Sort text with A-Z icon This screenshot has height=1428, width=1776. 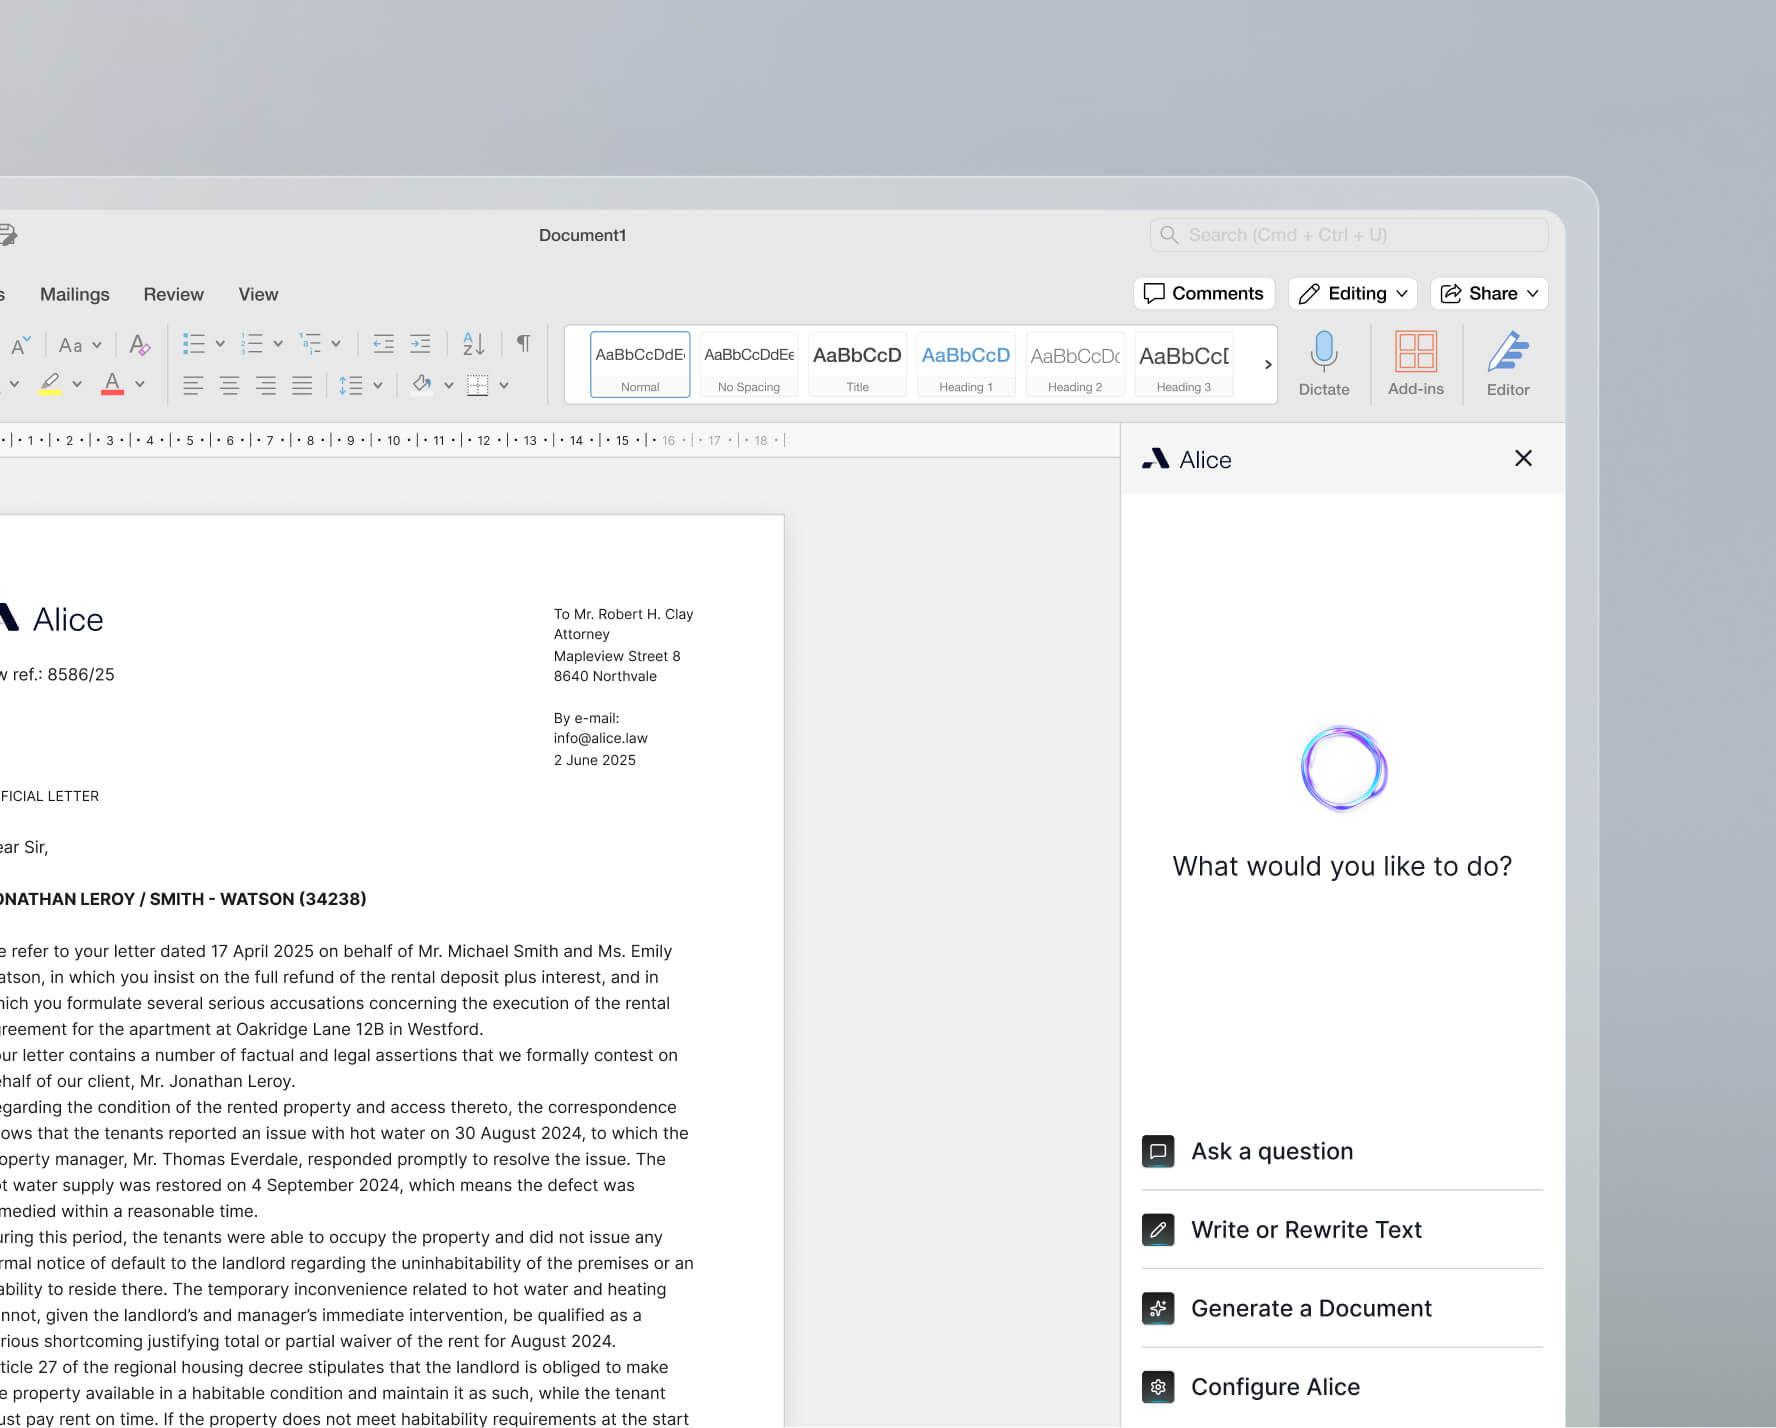(x=474, y=344)
